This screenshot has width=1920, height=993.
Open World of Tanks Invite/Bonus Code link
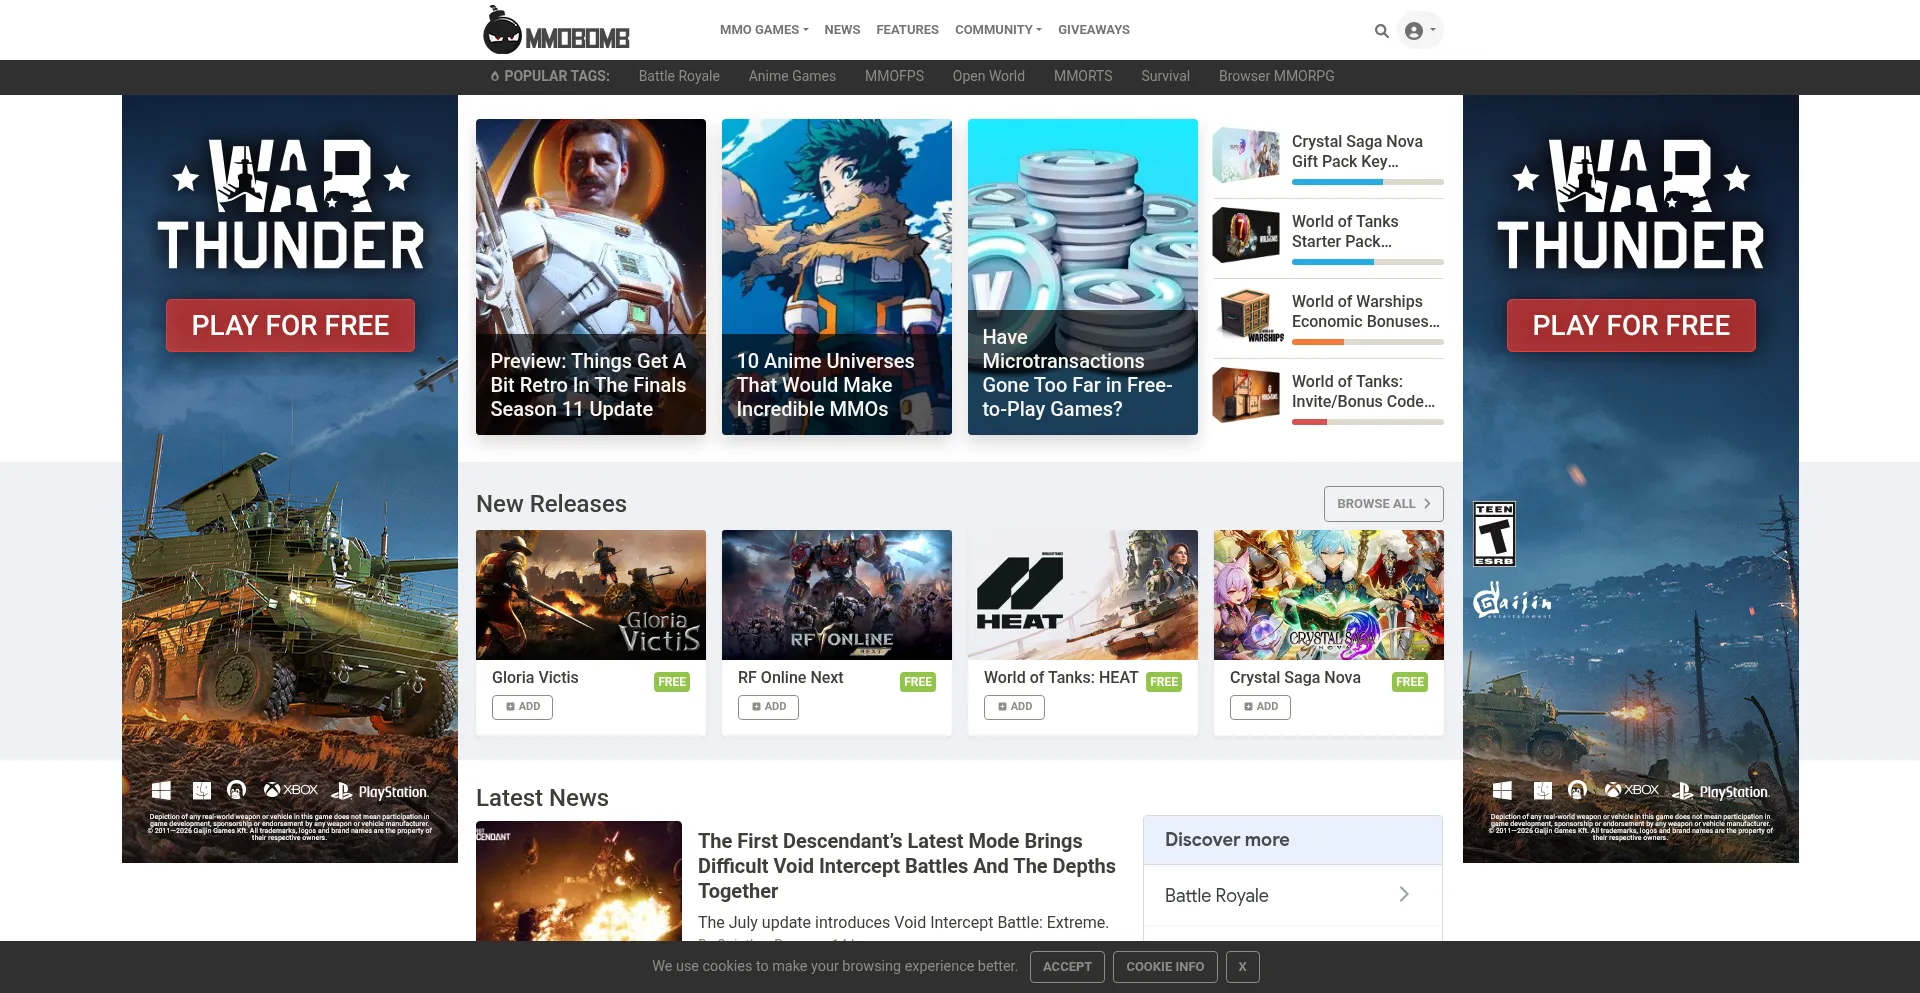1363,391
